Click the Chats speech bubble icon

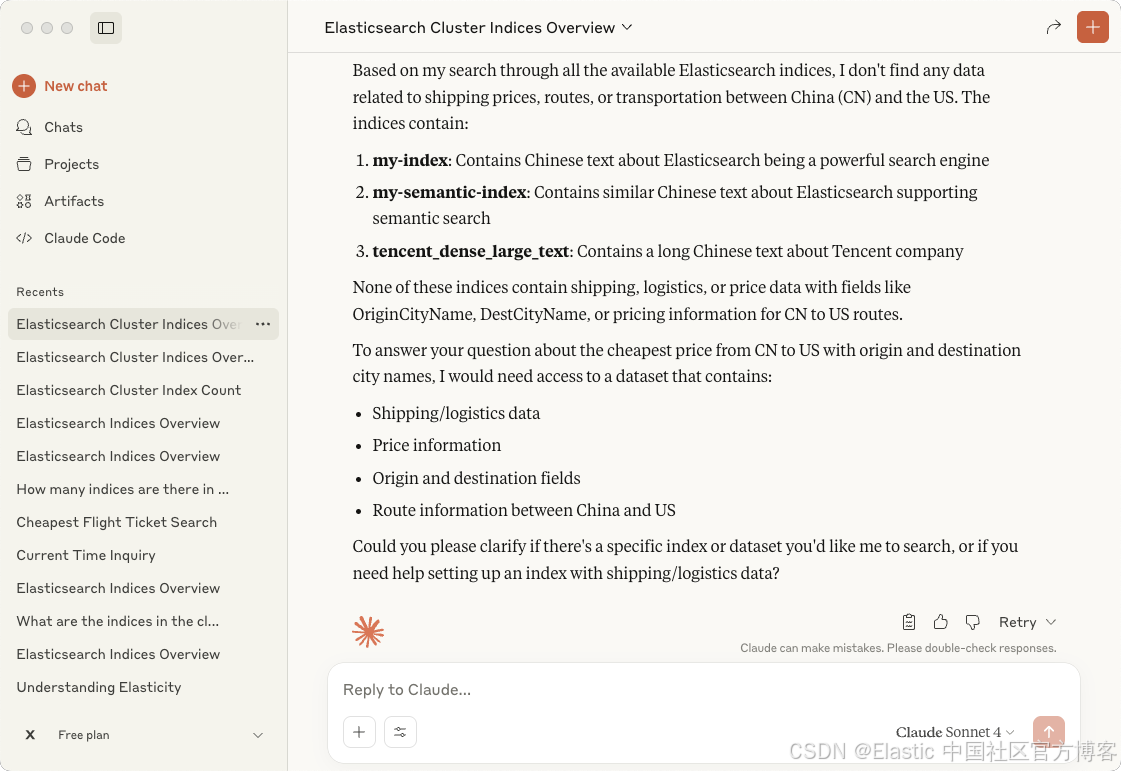[24, 127]
